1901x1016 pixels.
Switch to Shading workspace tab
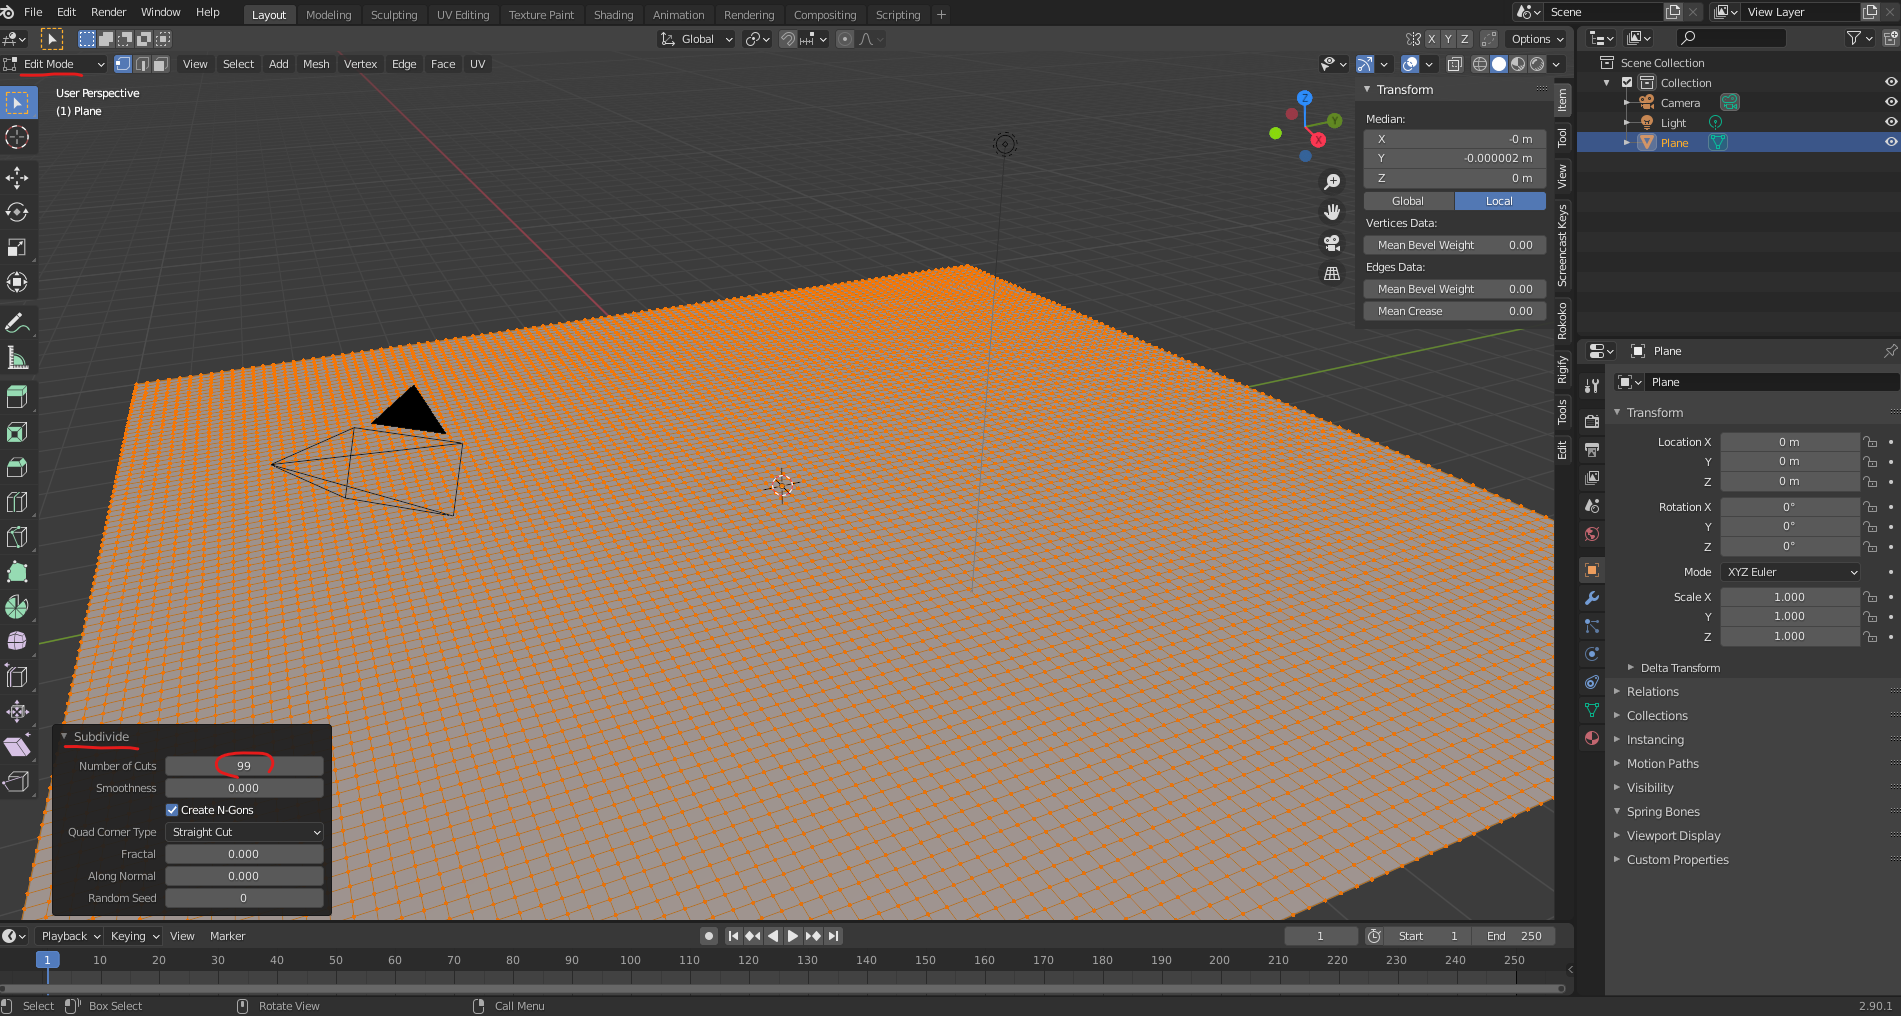click(613, 15)
